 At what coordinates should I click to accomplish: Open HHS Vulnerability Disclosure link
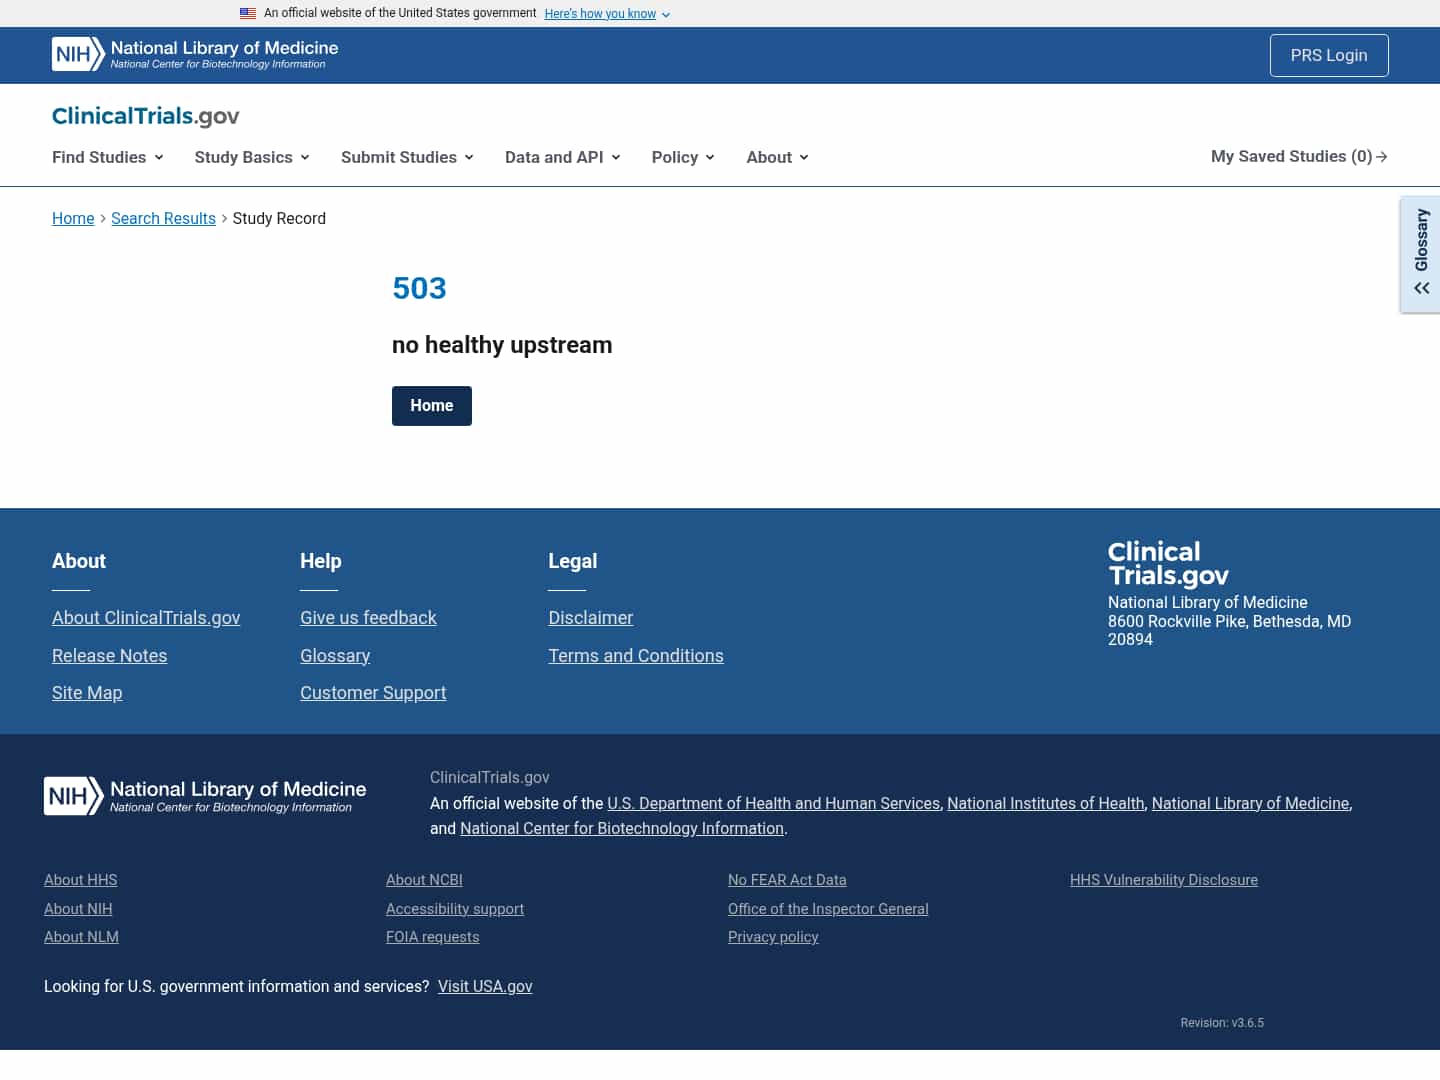[1164, 880]
